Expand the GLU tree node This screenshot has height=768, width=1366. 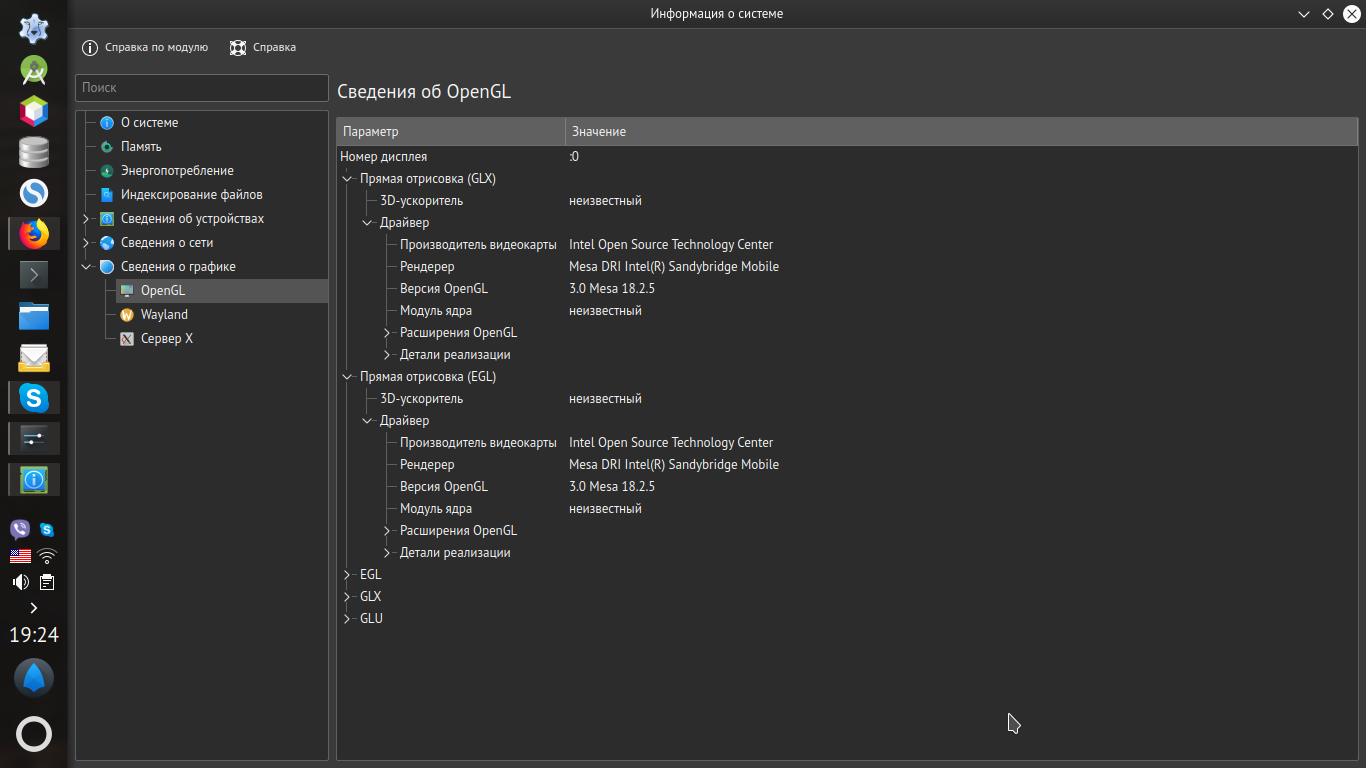(347, 619)
